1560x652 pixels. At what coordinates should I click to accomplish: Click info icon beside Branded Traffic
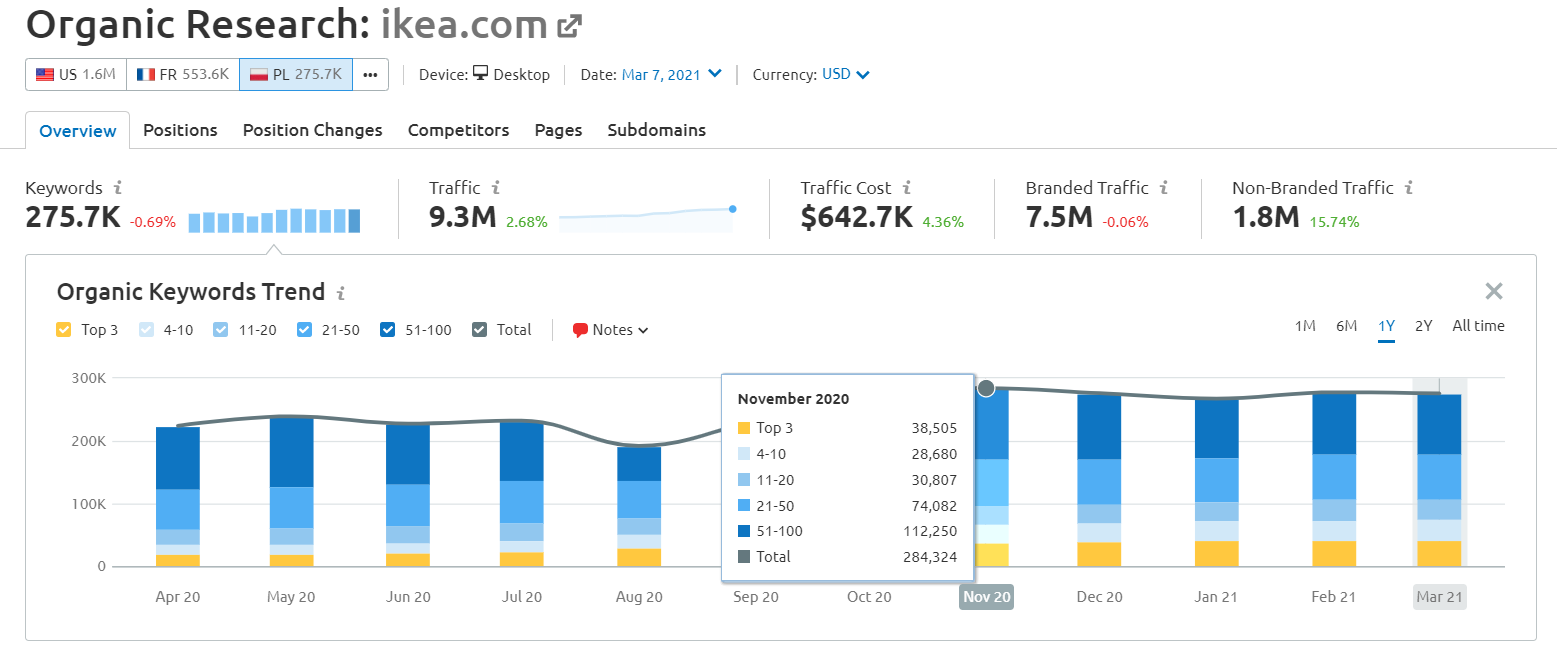1164,187
